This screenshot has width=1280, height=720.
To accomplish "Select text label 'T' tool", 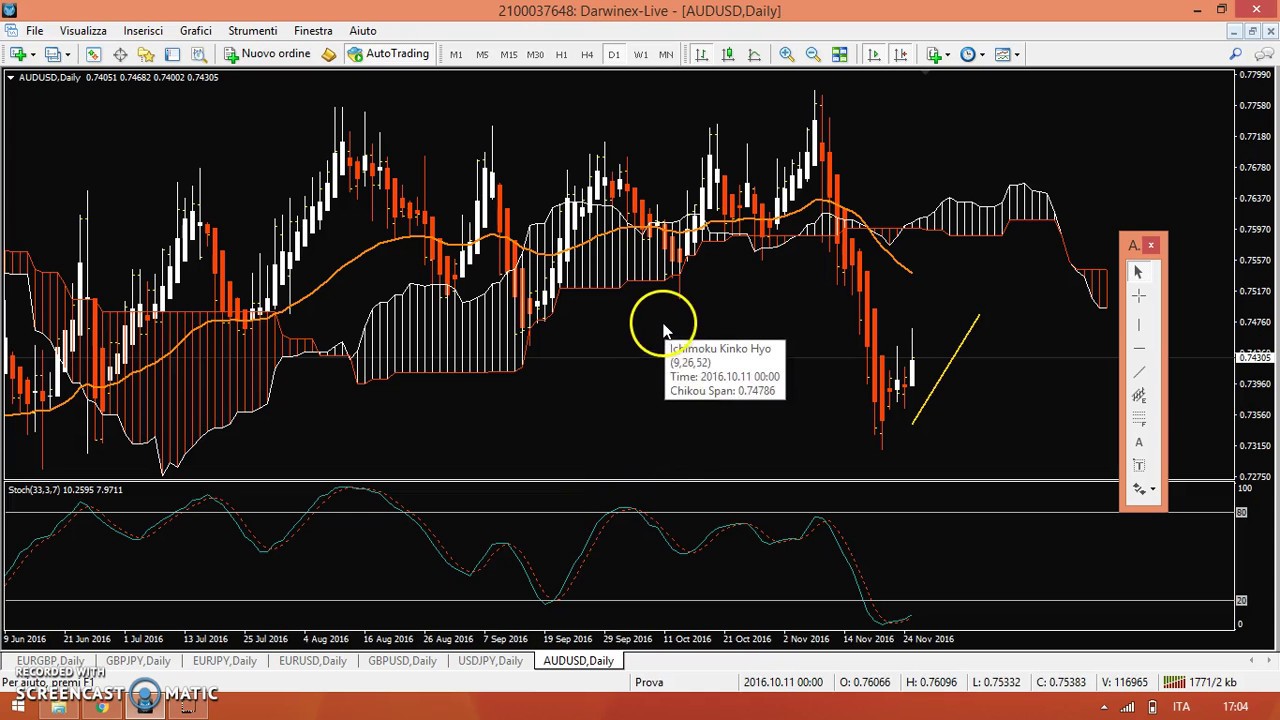I will pos(1138,466).
